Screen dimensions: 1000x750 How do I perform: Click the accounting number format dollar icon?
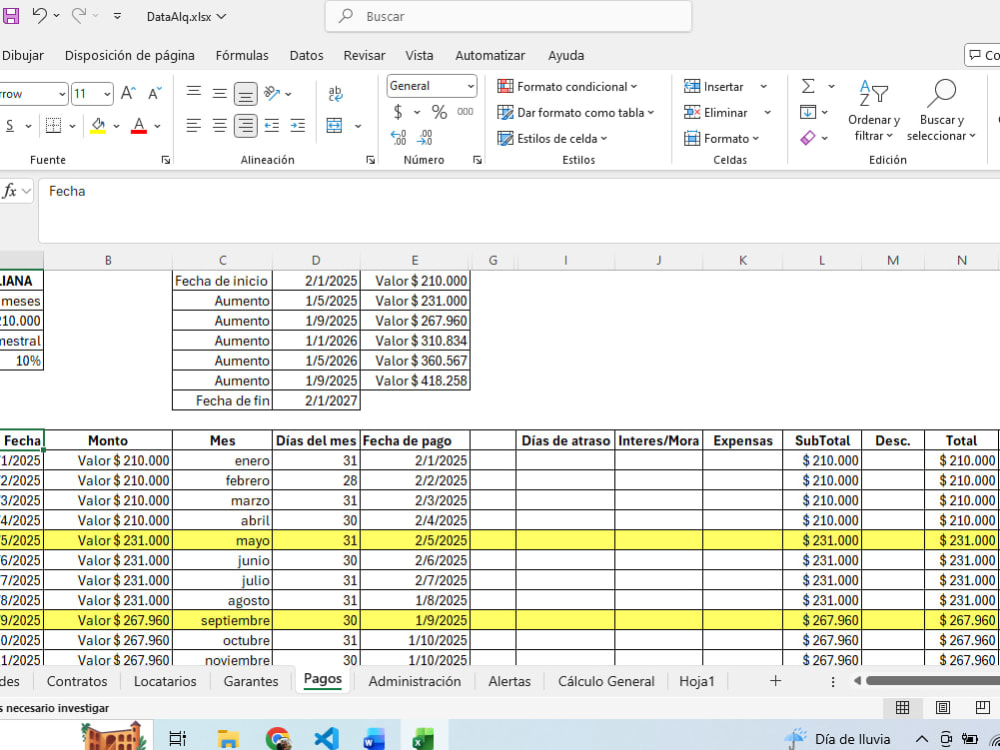(398, 112)
